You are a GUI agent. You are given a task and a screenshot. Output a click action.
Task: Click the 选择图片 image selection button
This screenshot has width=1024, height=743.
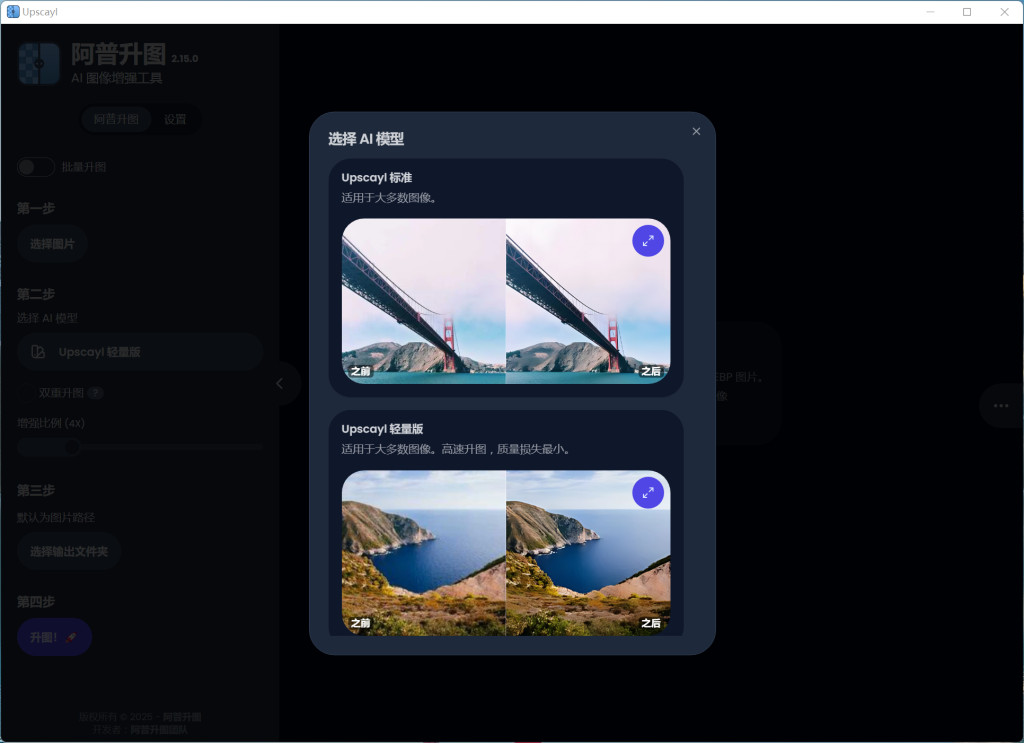(52, 243)
